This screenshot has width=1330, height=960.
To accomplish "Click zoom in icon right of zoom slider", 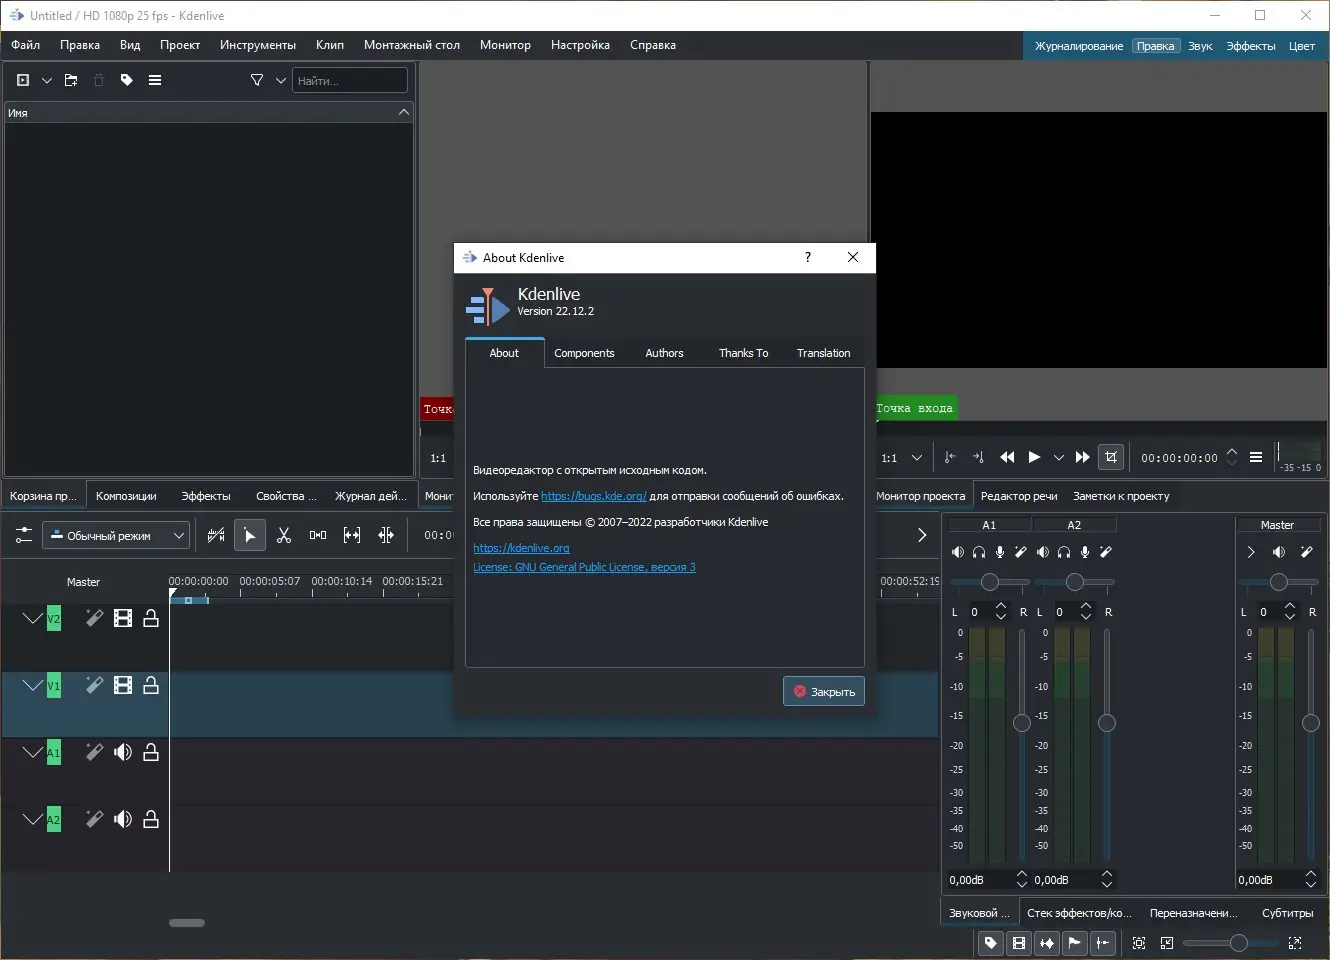I will 1295,942.
